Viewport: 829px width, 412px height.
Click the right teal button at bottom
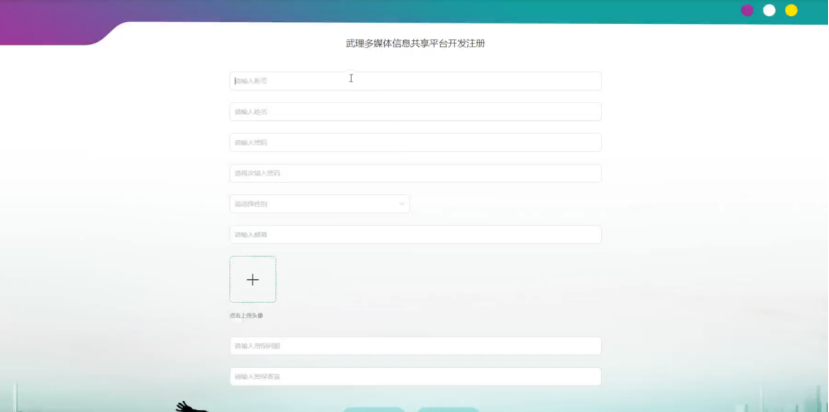coord(448,409)
